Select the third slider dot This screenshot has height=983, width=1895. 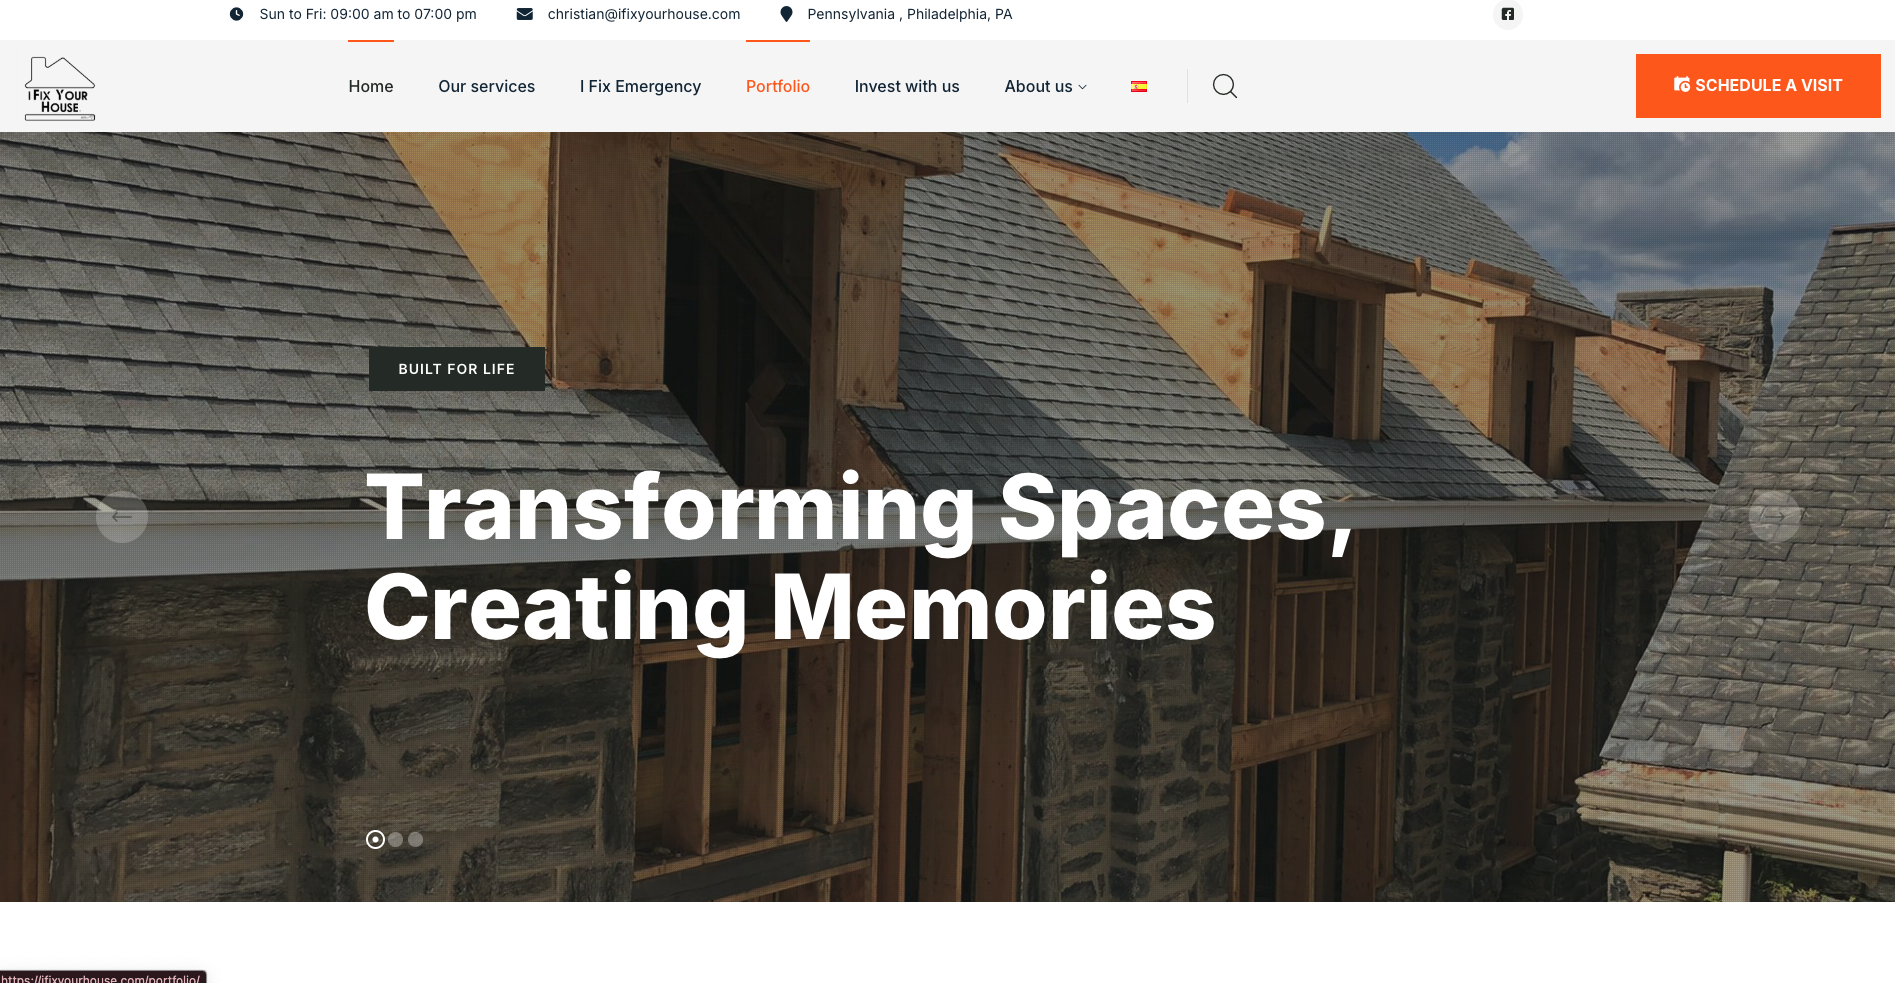coord(416,840)
